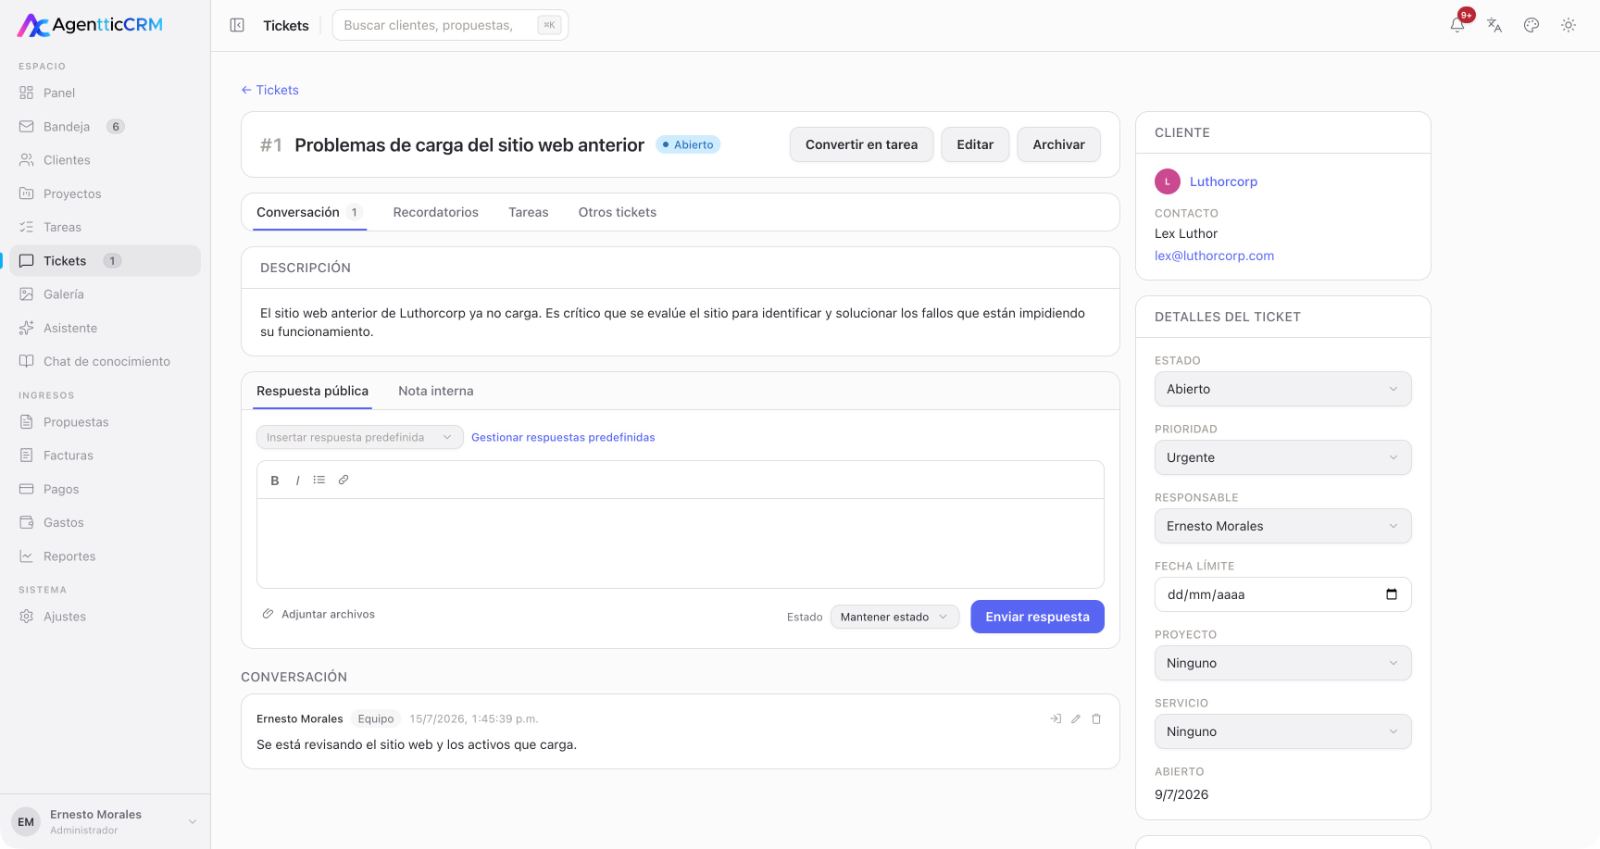Switch to the Conversación tab

click(309, 212)
